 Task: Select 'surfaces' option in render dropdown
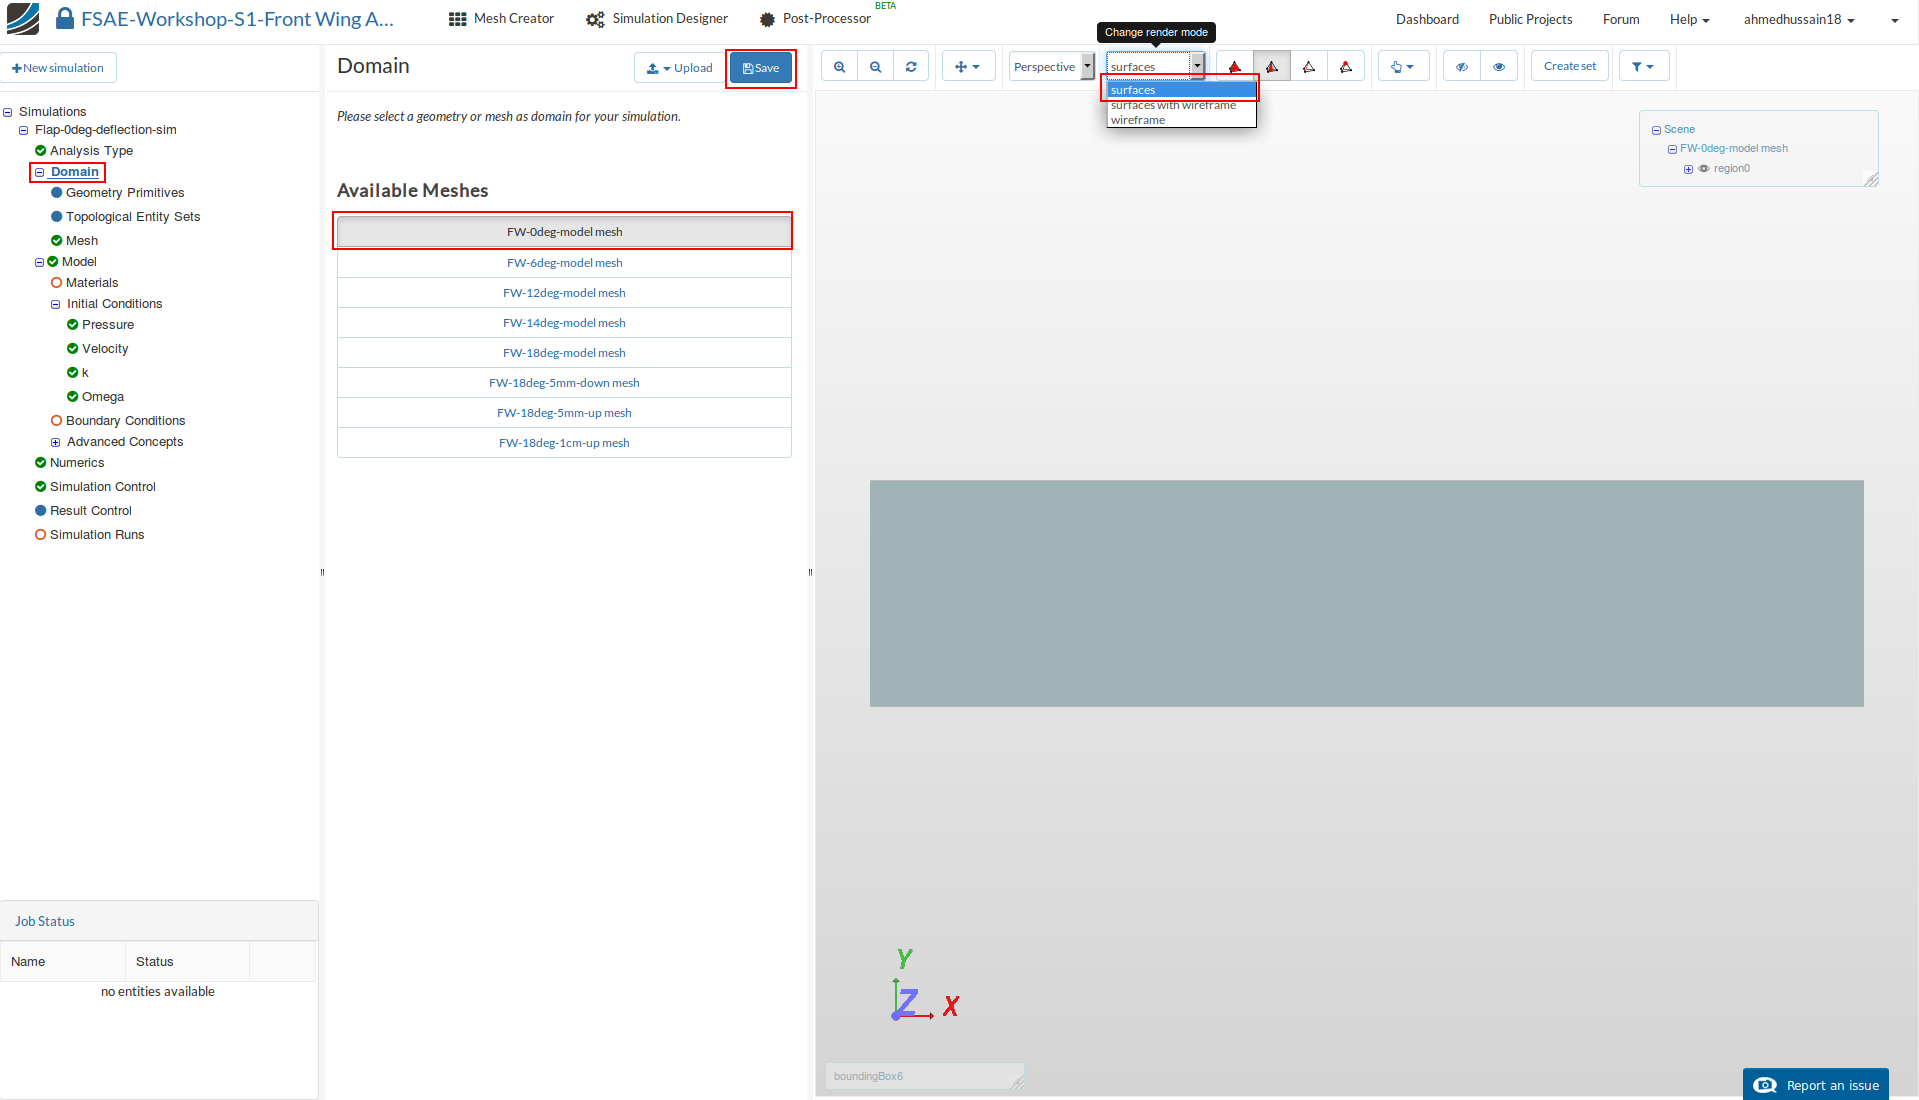pos(1181,90)
